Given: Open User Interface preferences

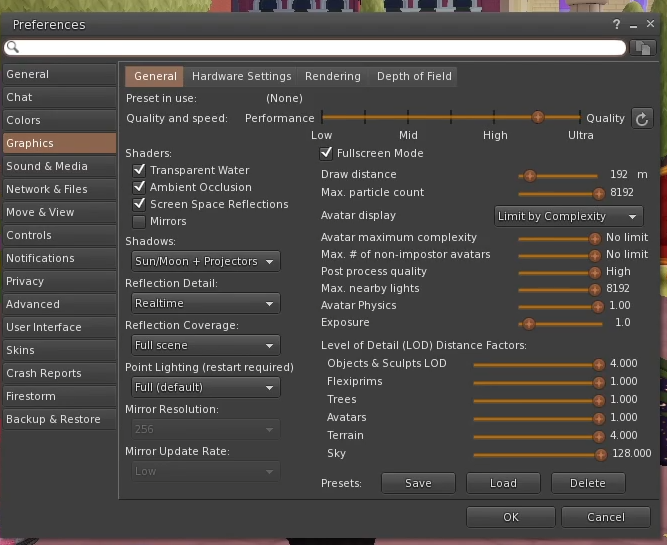Looking at the screenshot, I should click(59, 327).
